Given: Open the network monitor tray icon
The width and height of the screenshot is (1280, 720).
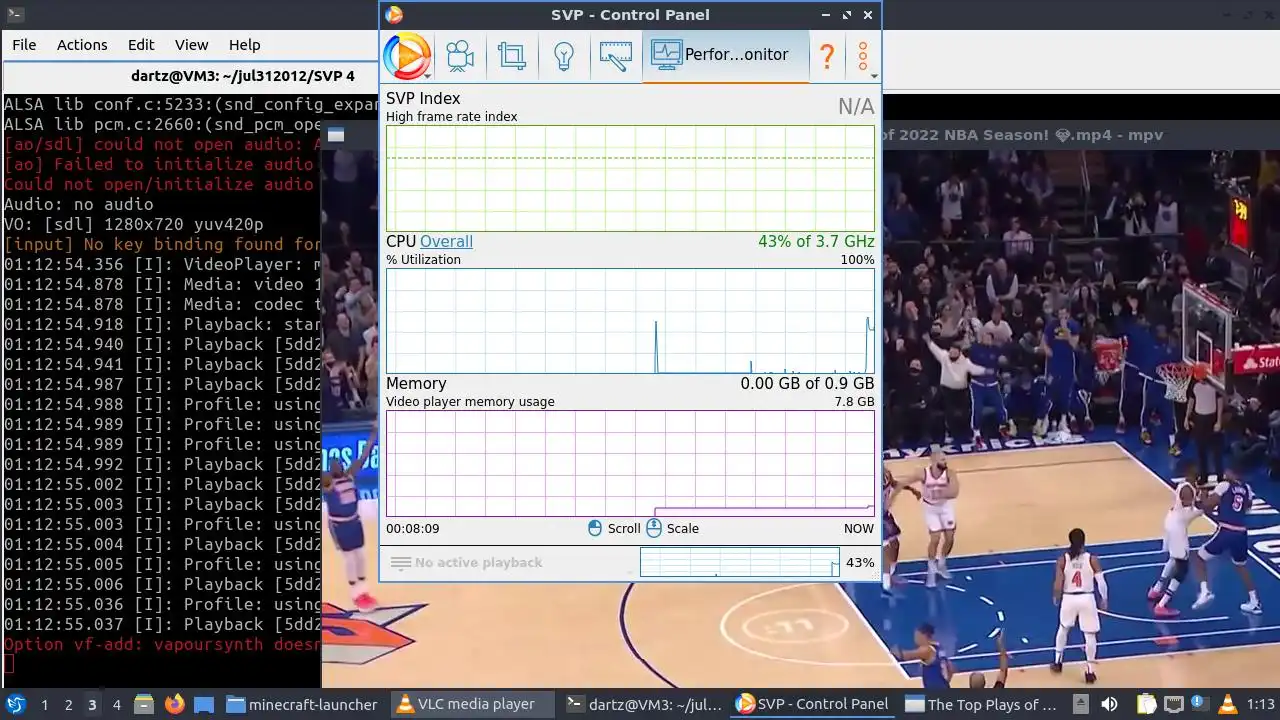Looking at the screenshot, I should click(1173, 704).
